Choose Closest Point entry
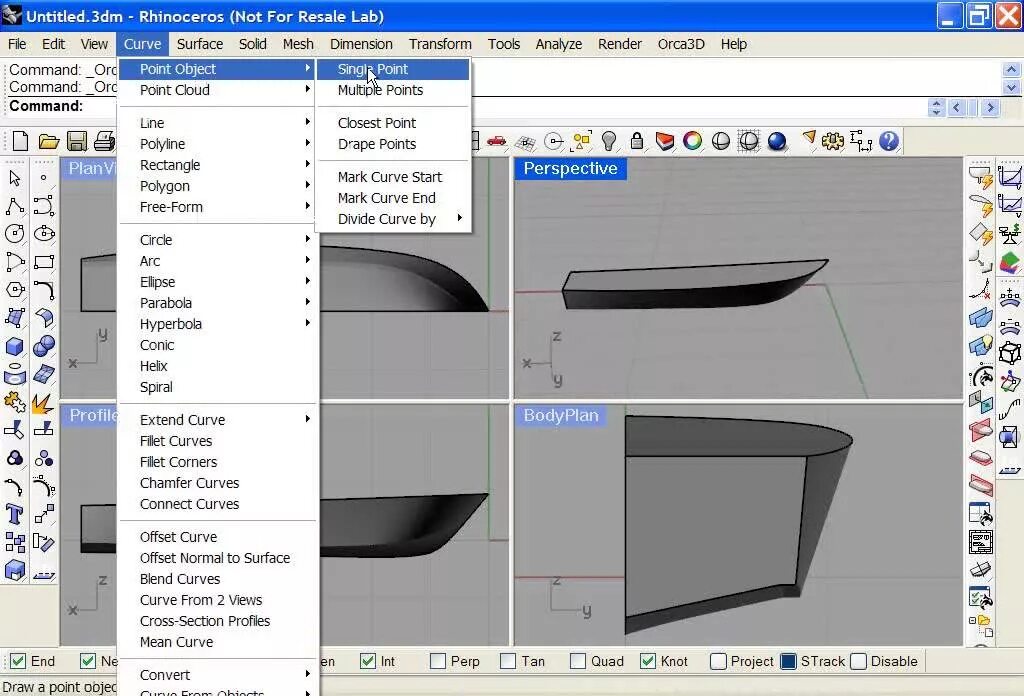 pyautogui.click(x=393, y=123)
